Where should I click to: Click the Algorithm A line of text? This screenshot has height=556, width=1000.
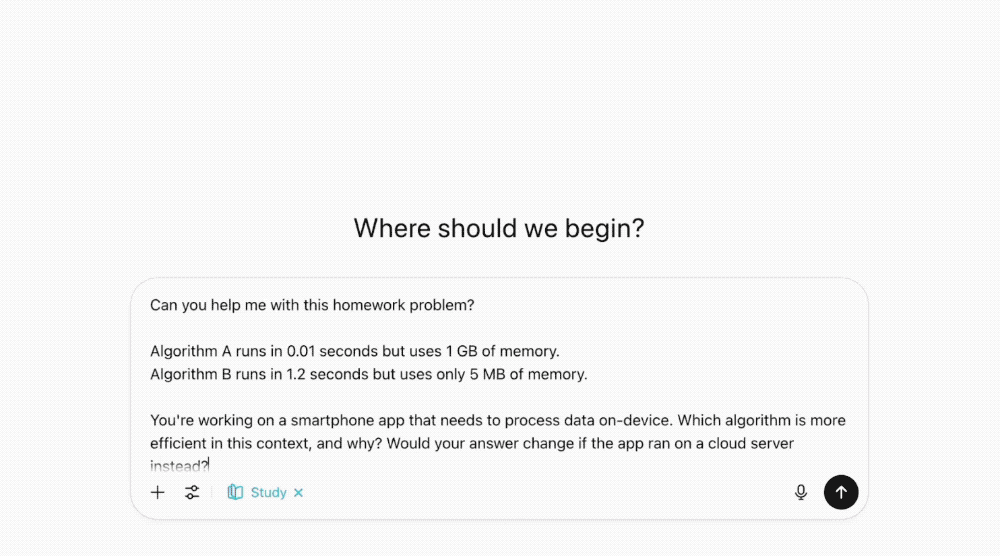tap(354, 351)
